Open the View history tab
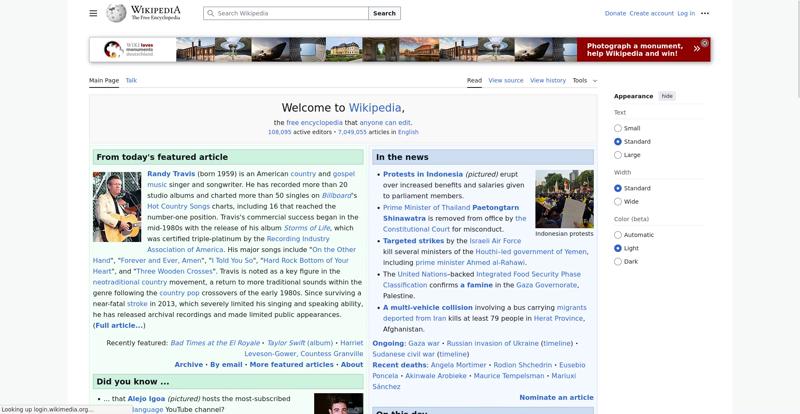Screen dimensions: 800x414 pyautogui.click(x=548, y=81)
